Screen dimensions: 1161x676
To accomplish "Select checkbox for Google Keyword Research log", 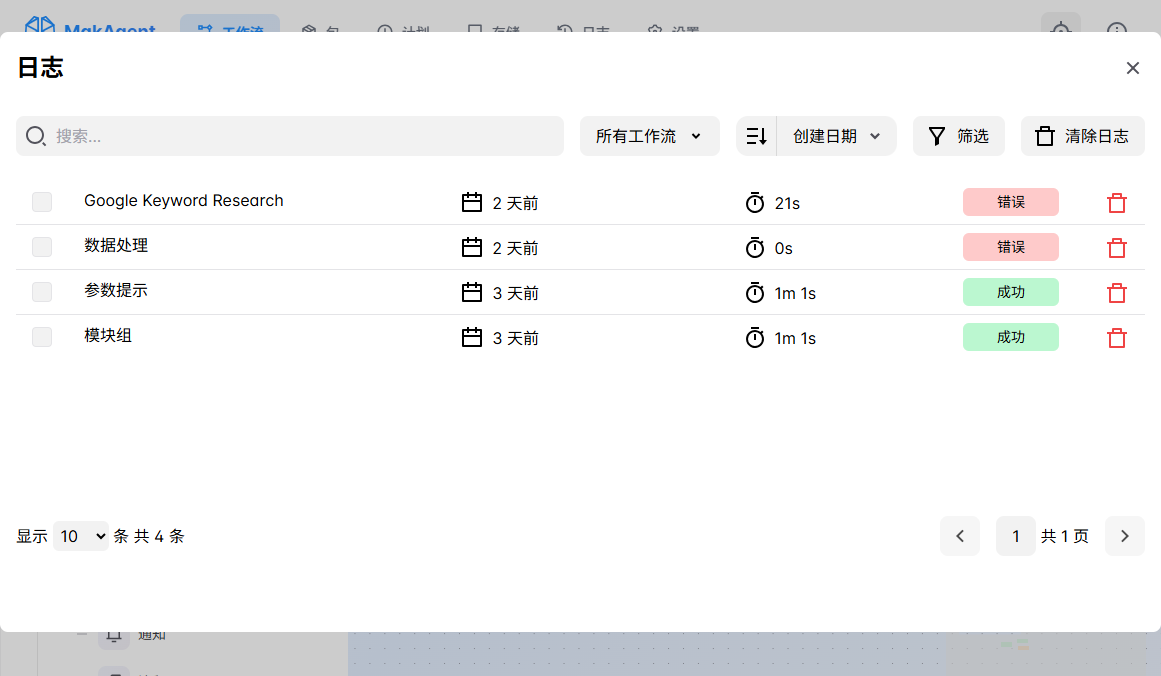I will point(42,202).
